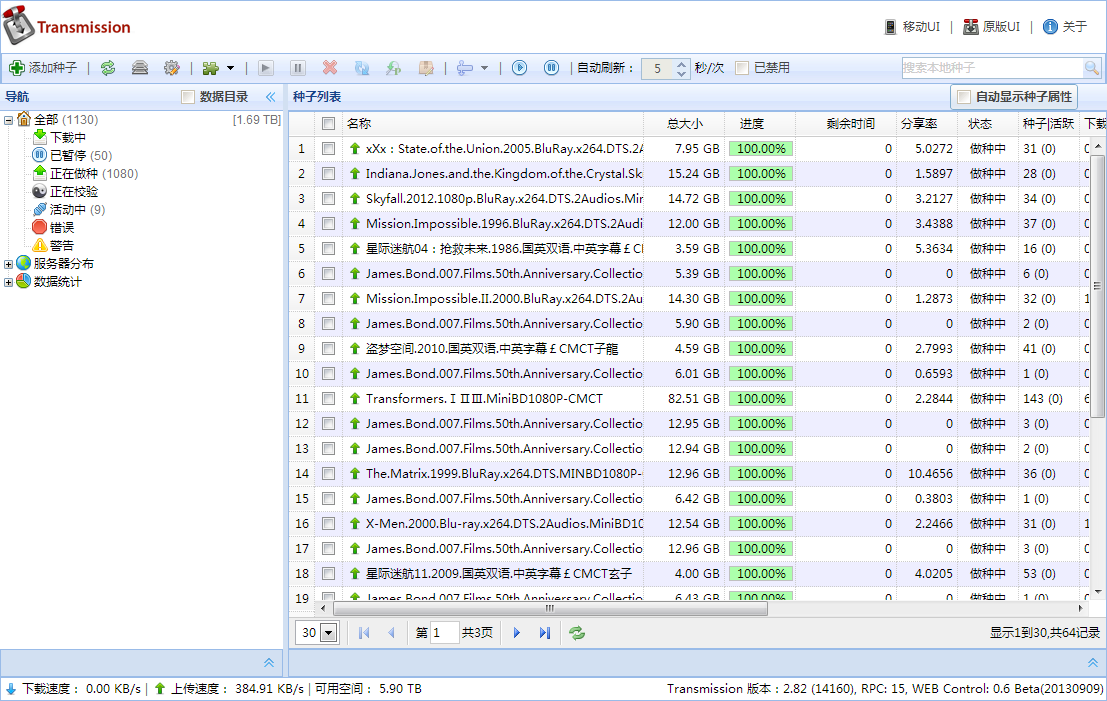Screen dimensions: 1107x701
Task: Click the horizontal scrollbar of torrent list
Action: pos(551,608)
